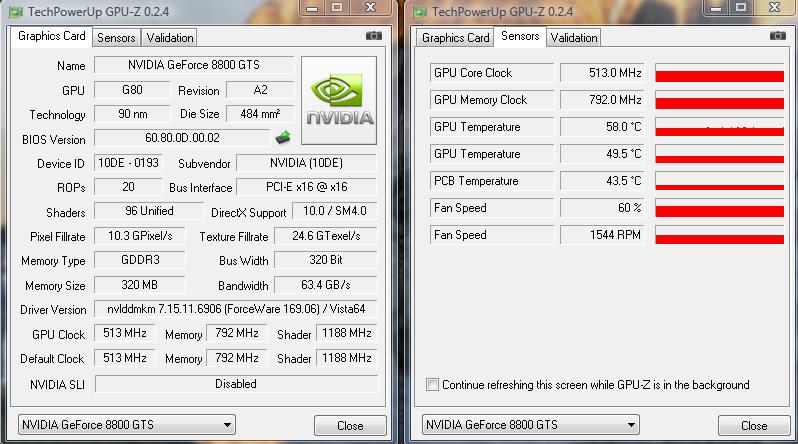
Task: Click Texture Fillrate value 24.6 GTexel/s
Action: (x=326, y=236)
